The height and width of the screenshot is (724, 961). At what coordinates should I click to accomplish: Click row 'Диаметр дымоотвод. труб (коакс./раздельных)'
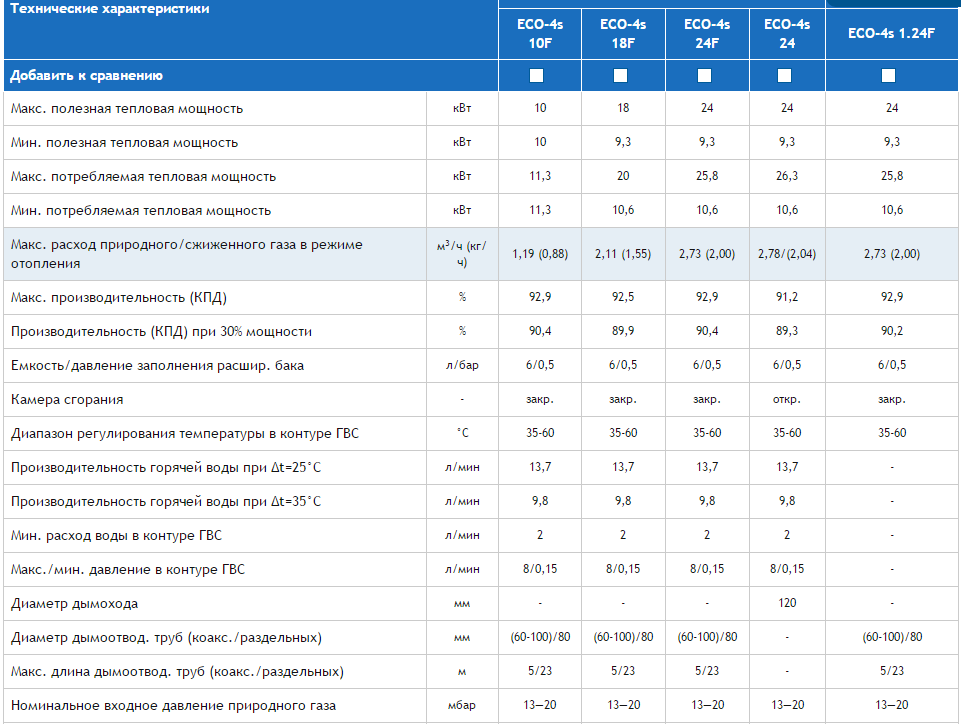click(480, 638)
